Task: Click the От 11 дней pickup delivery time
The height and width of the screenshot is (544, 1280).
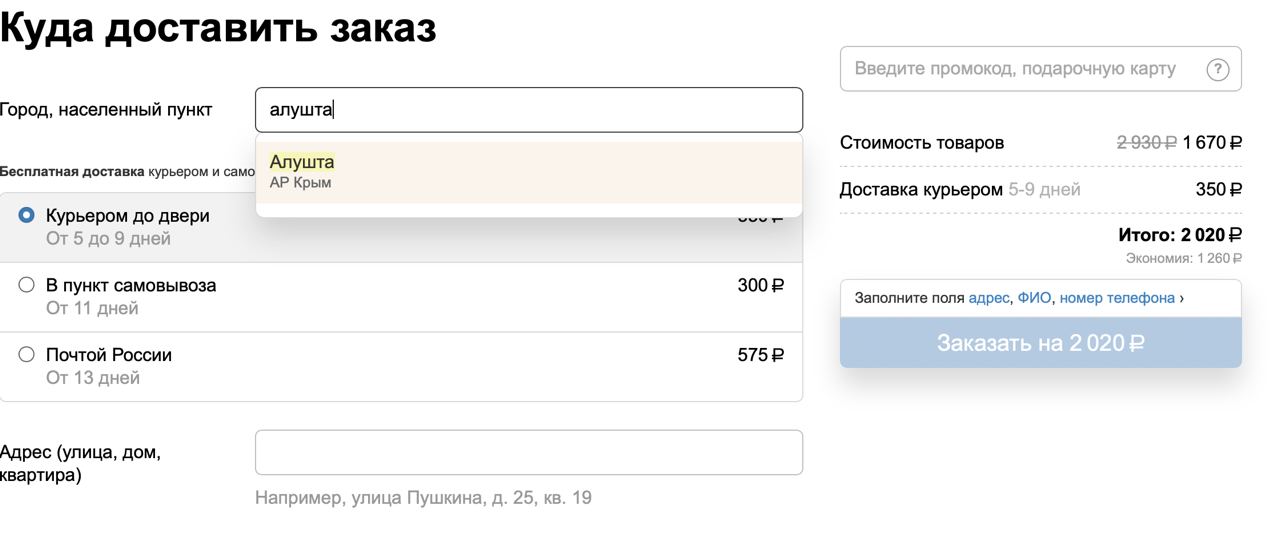Action: (x=92, y=308)
